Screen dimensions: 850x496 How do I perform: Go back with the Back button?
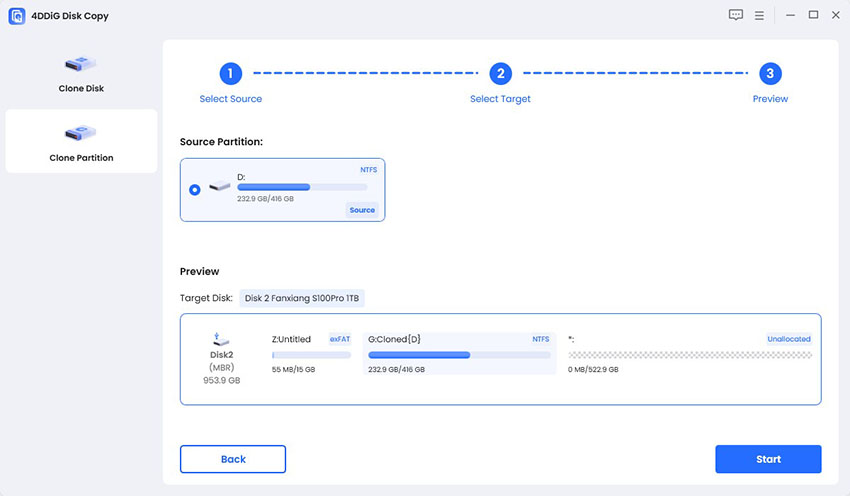(x=233, y=459)
